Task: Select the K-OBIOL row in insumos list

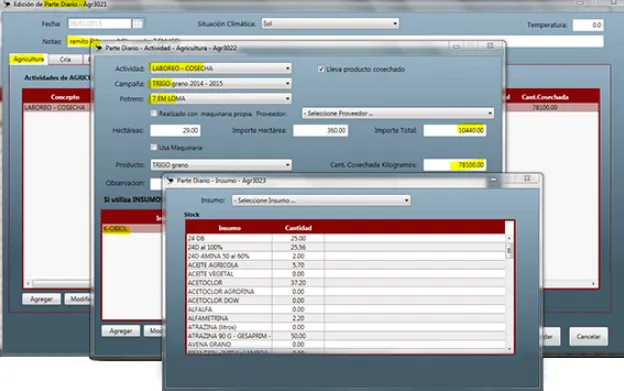Action: (132, 229)
